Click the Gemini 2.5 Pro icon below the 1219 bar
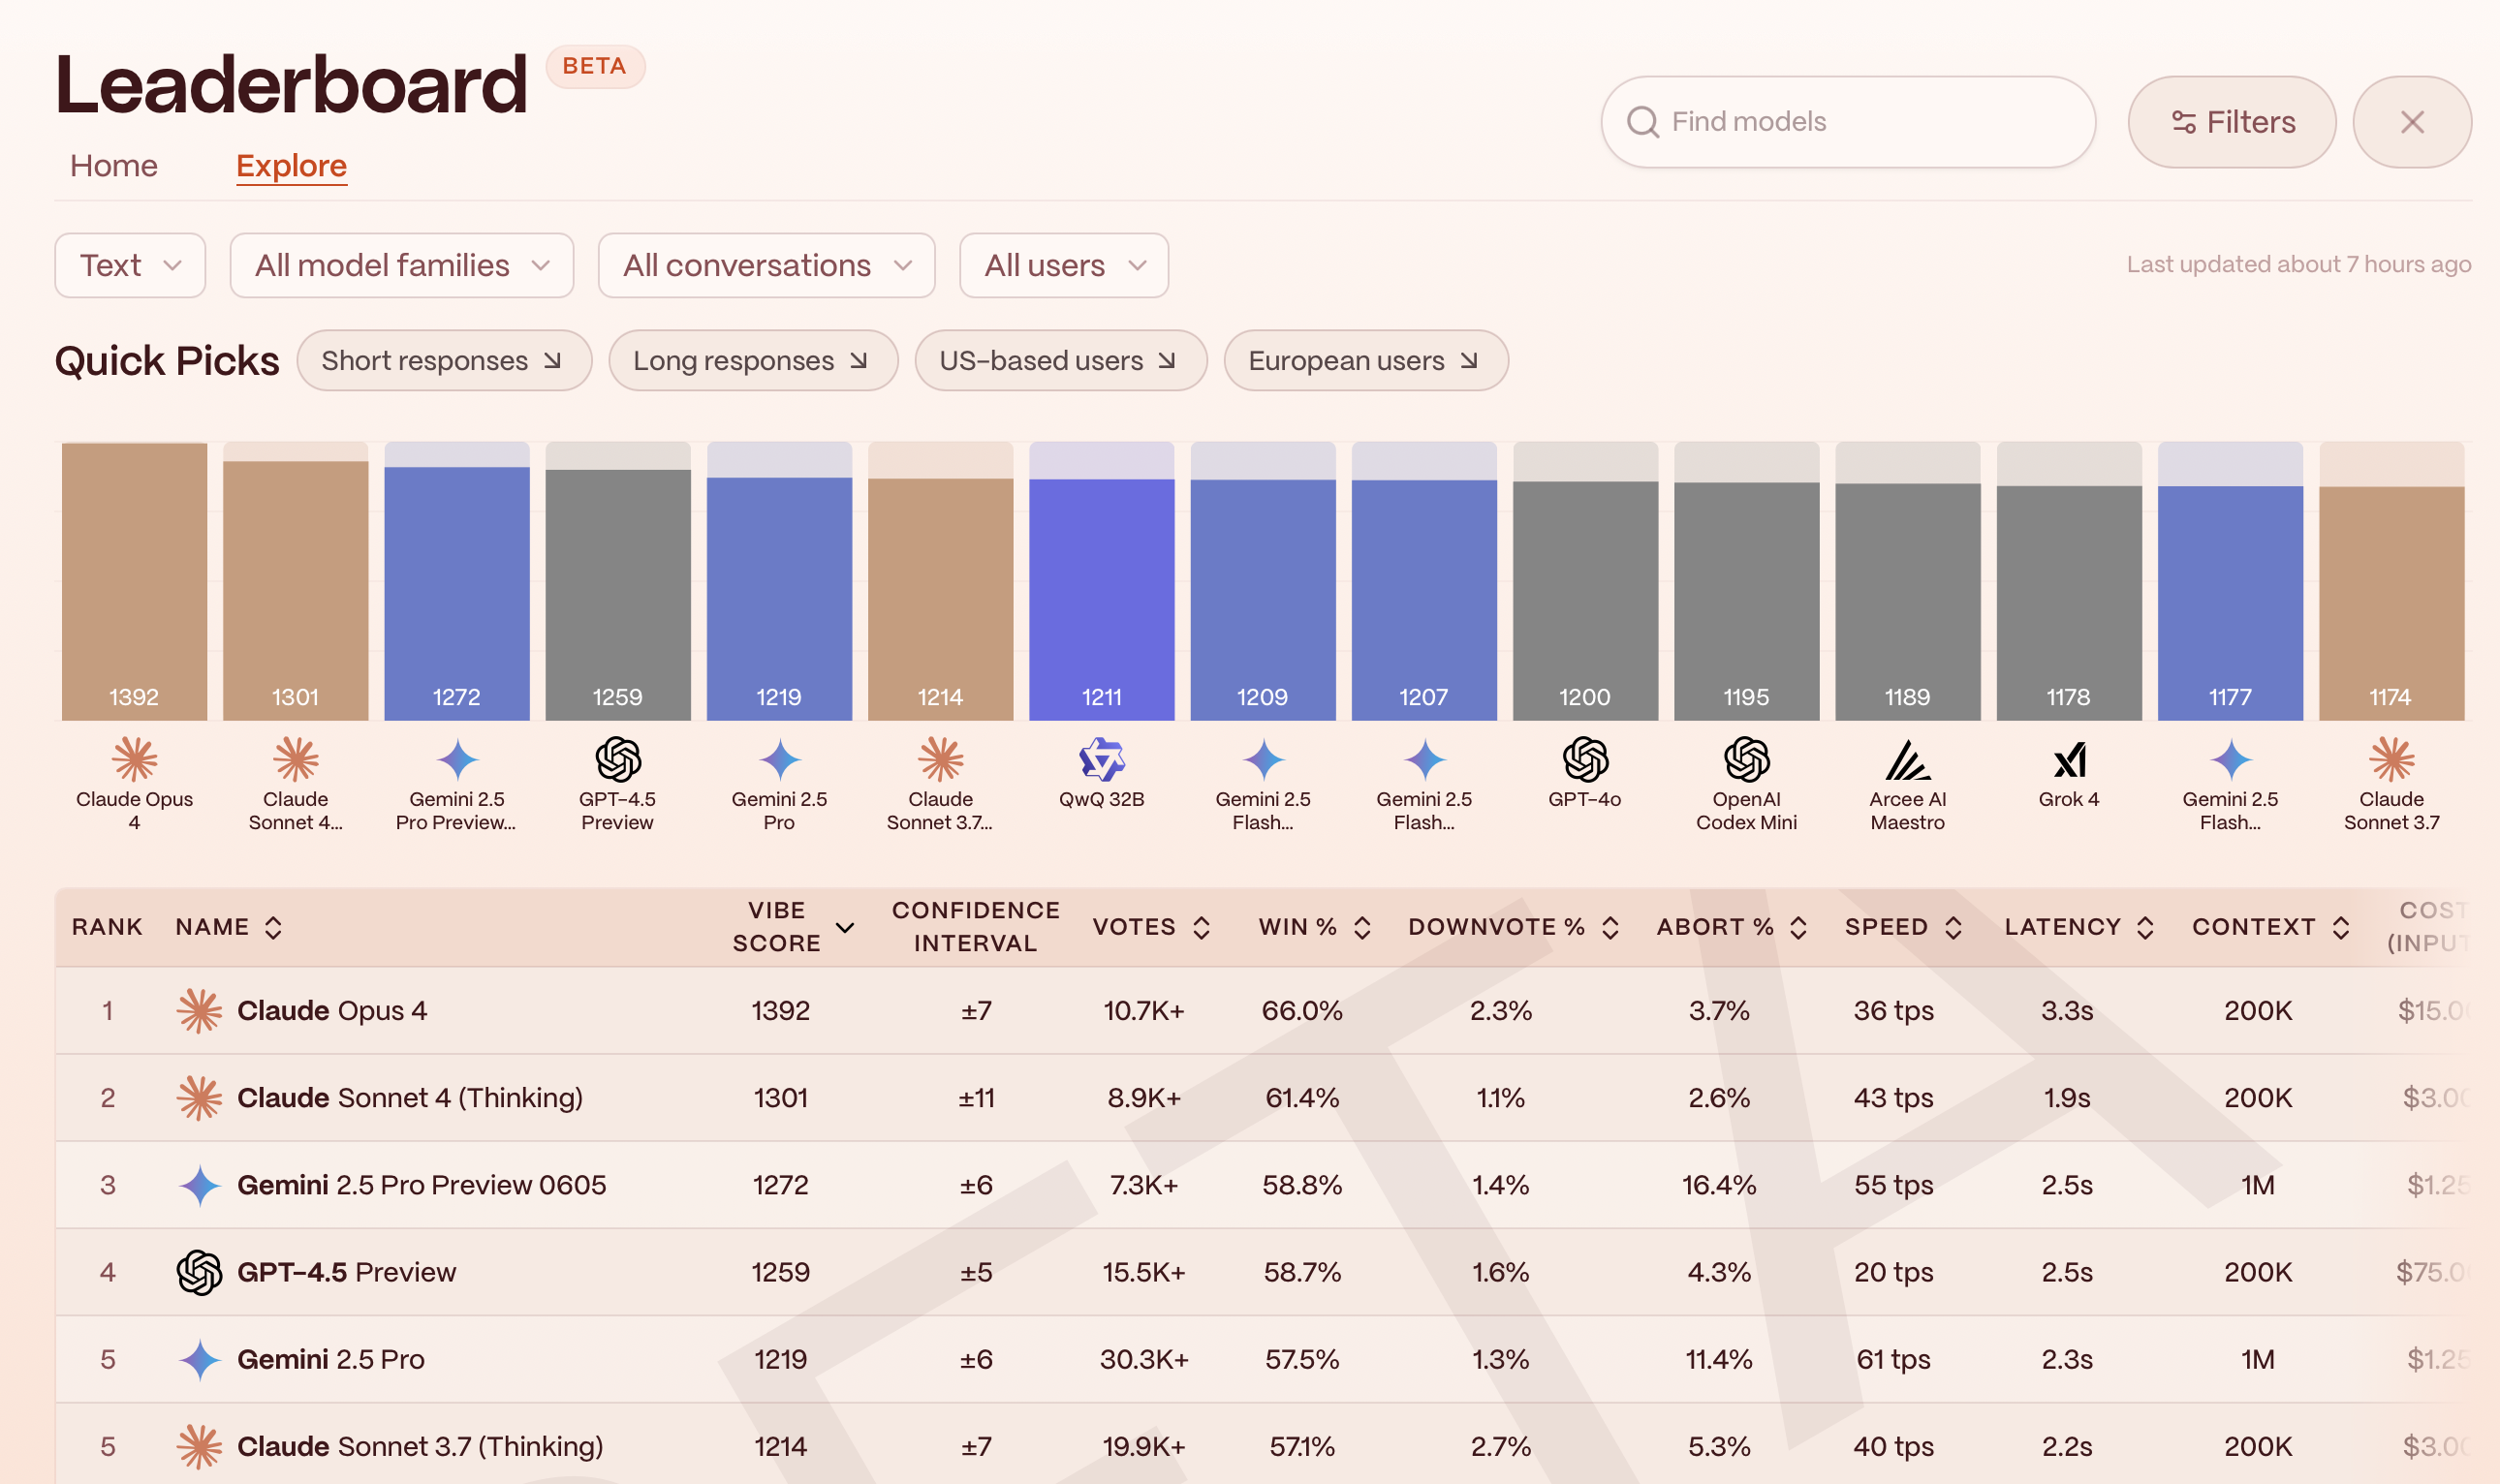The height and width of the screenshot is (1484, 2500). pyautogui.click(x=779, y=760)
